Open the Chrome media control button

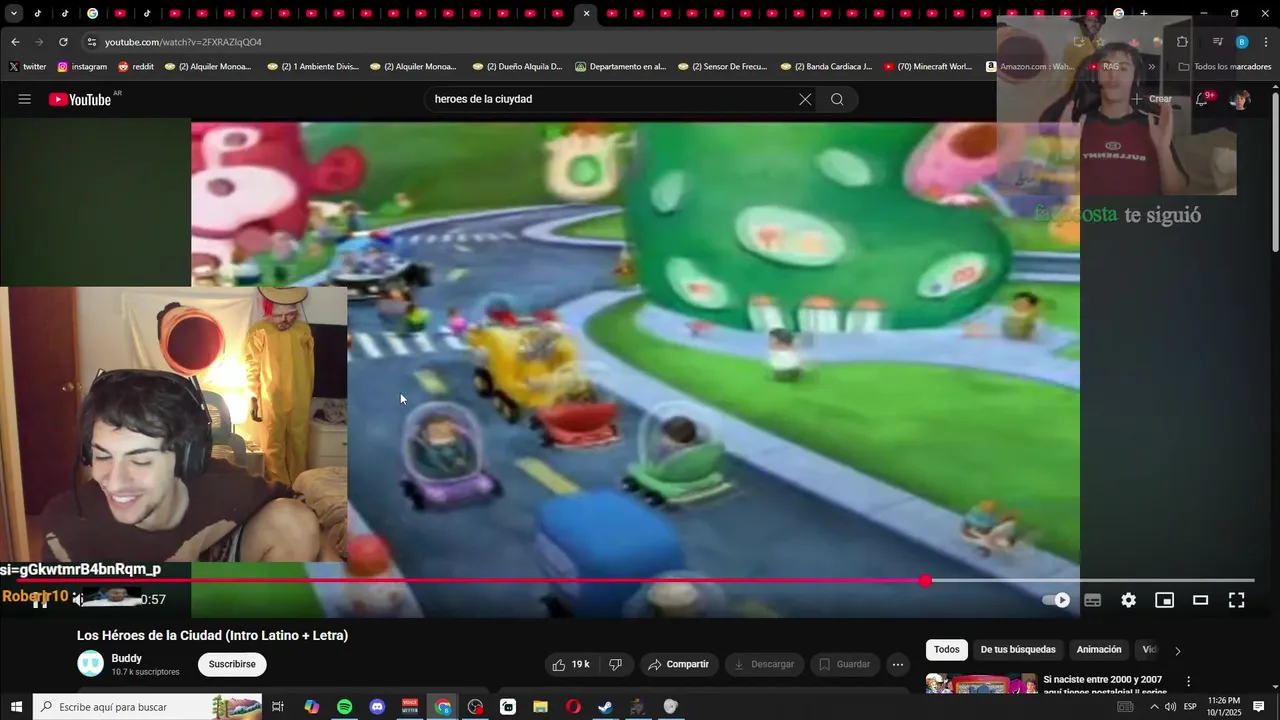[1217, 42]
